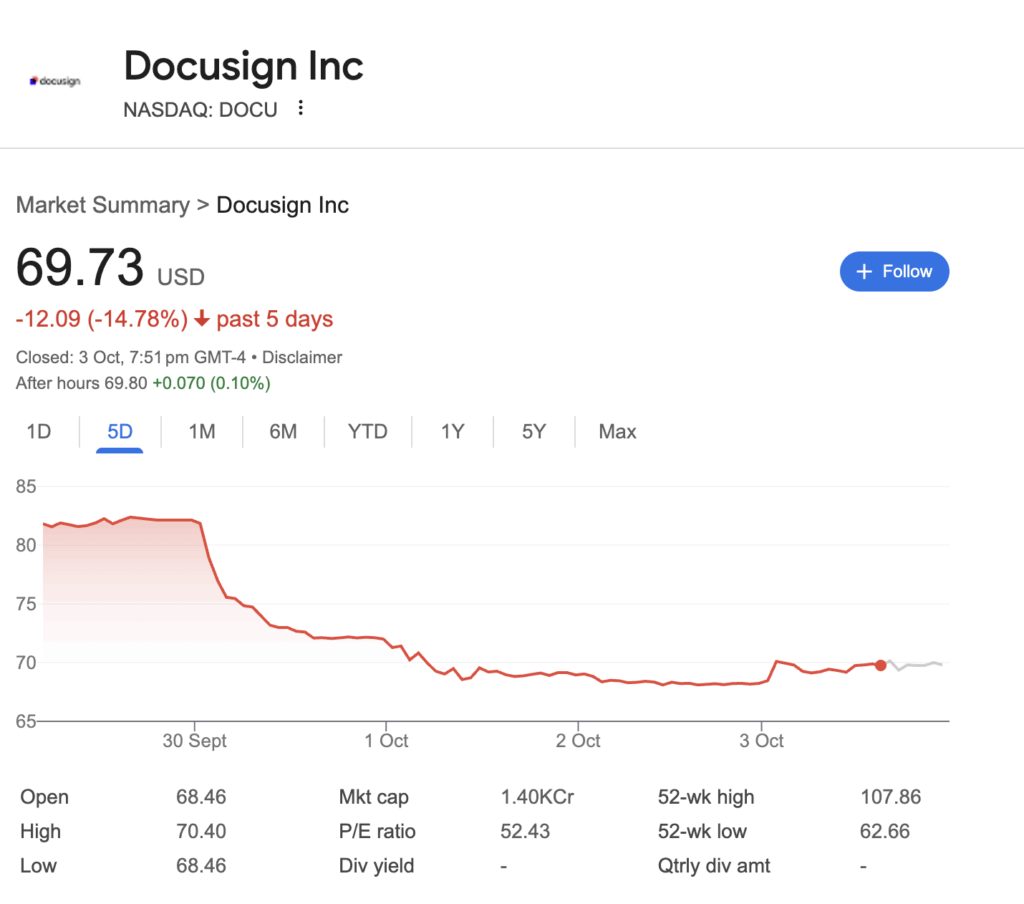This screenshot has width=1024, height=904.
Task: Follow Docusign Inc stock
Action: [x=894, y=272]
